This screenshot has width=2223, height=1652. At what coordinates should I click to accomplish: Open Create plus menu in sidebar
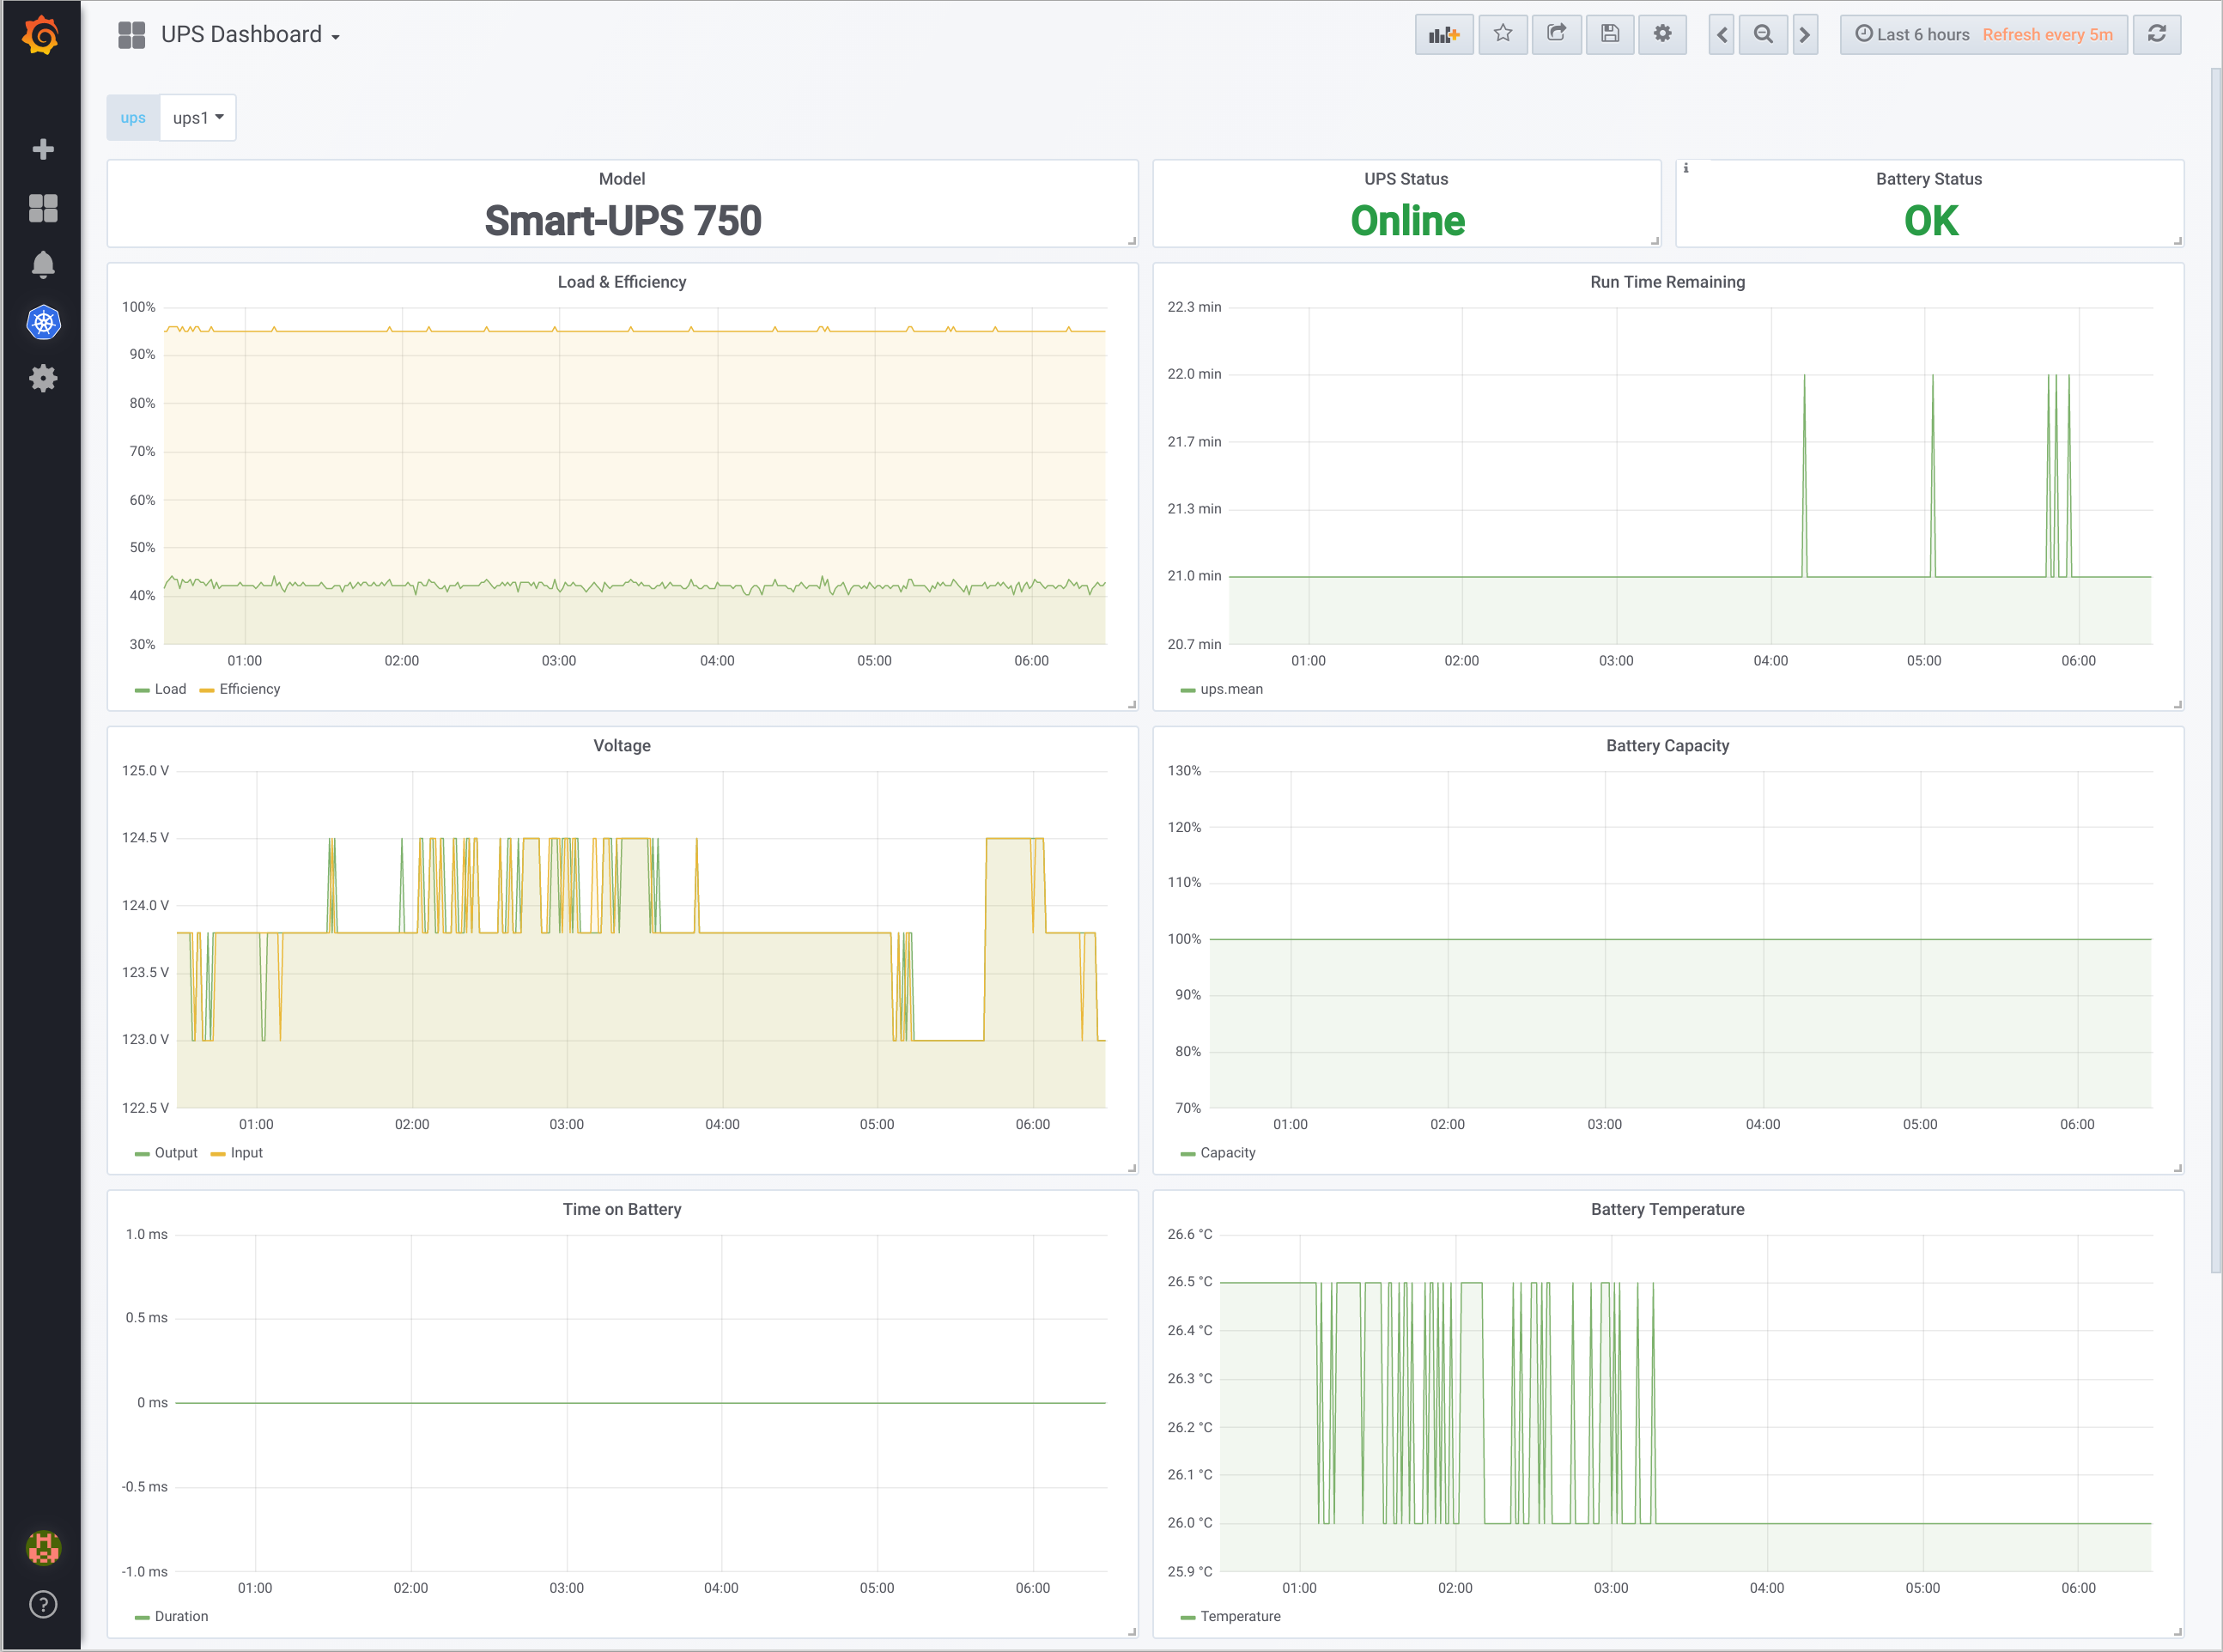(x=43, y=150)
